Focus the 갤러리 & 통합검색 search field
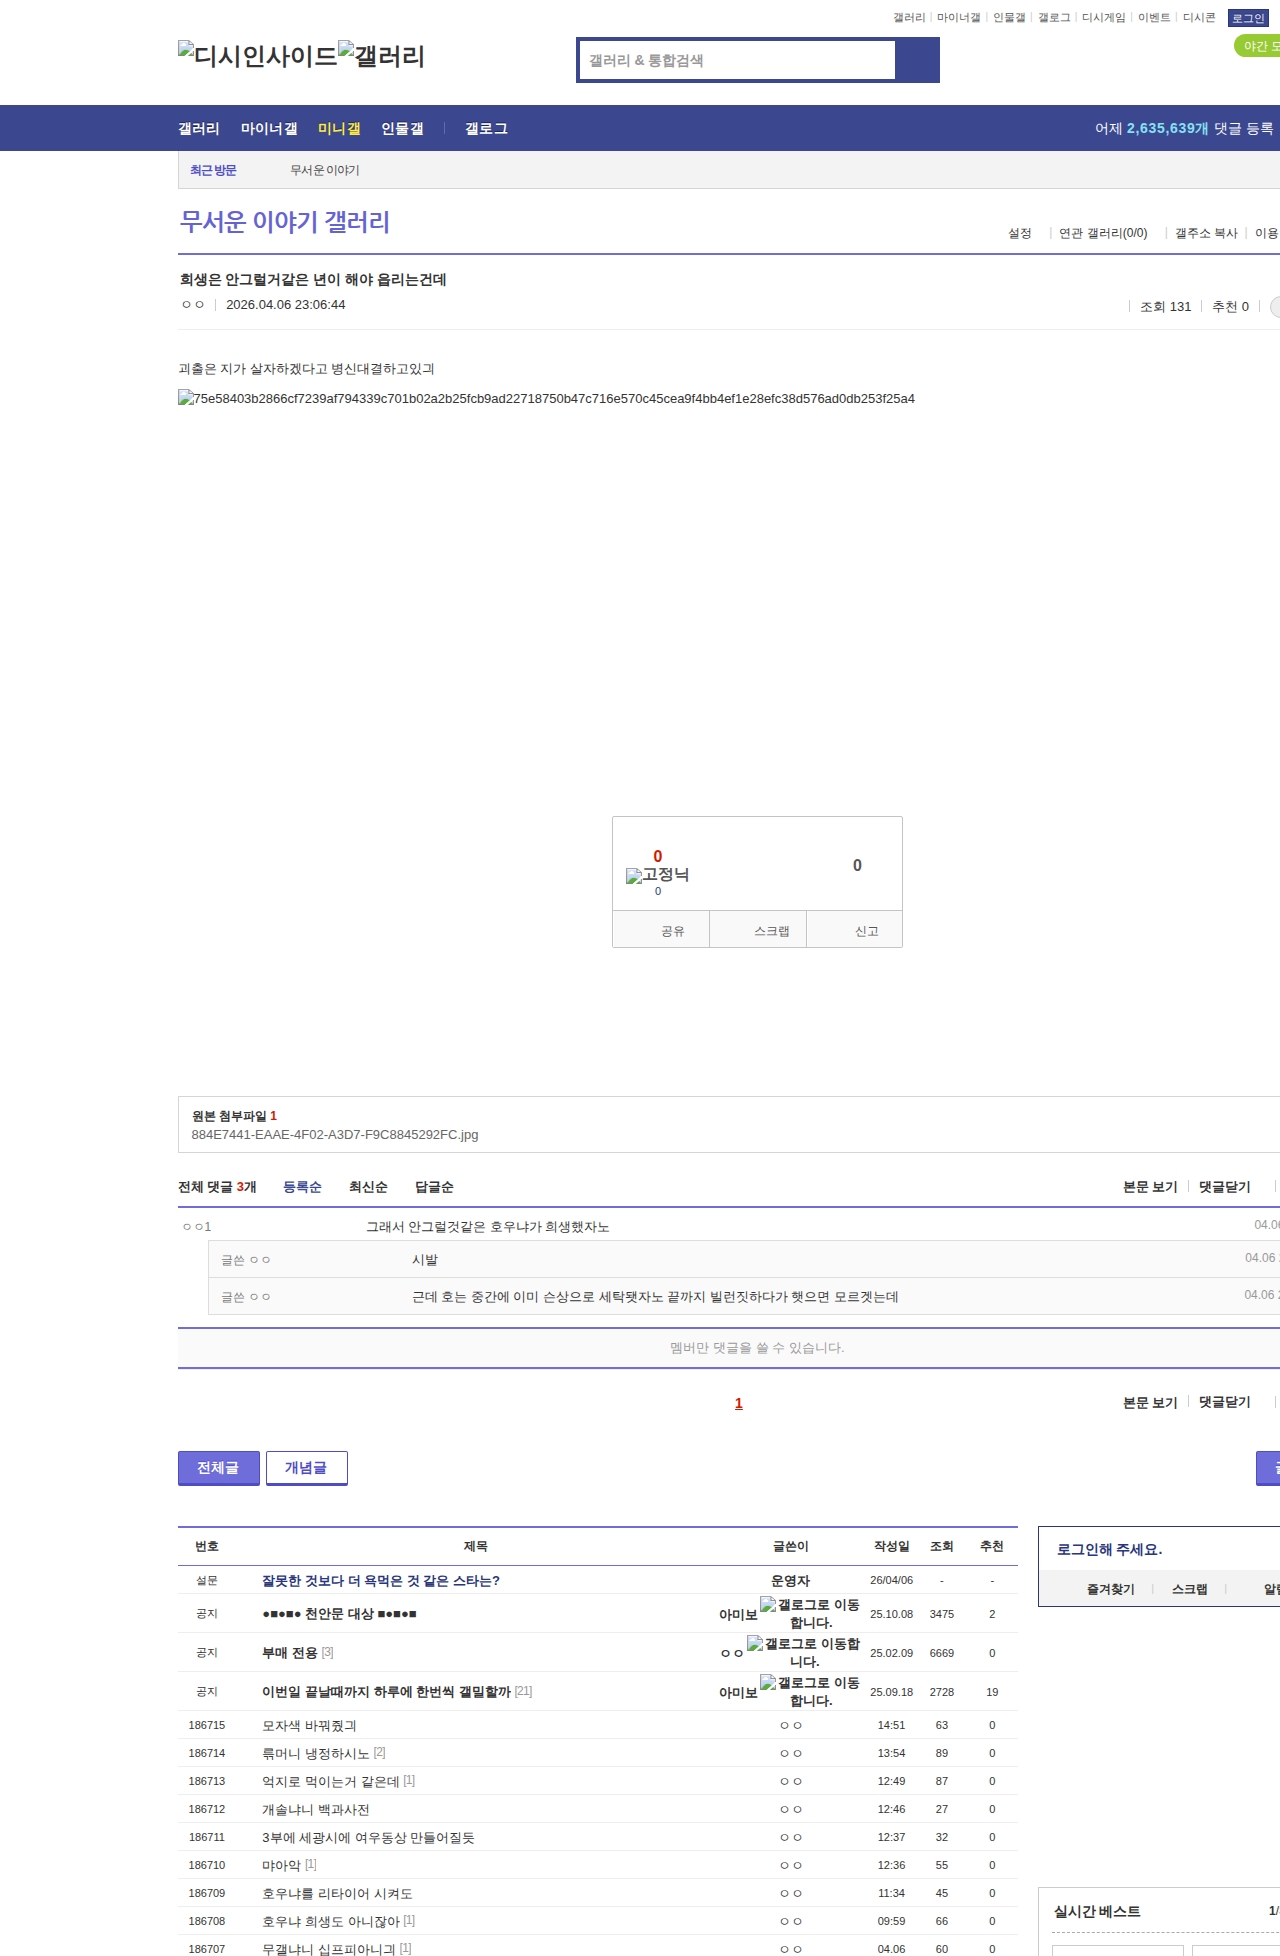Viewport: 1280px width, 1956px height. click(x=737, y=60)
